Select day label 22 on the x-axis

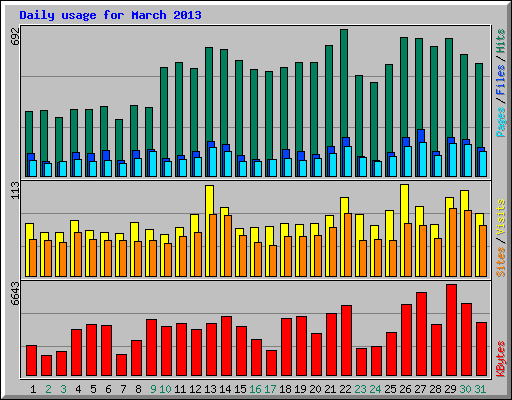click(x=345, y=389)
